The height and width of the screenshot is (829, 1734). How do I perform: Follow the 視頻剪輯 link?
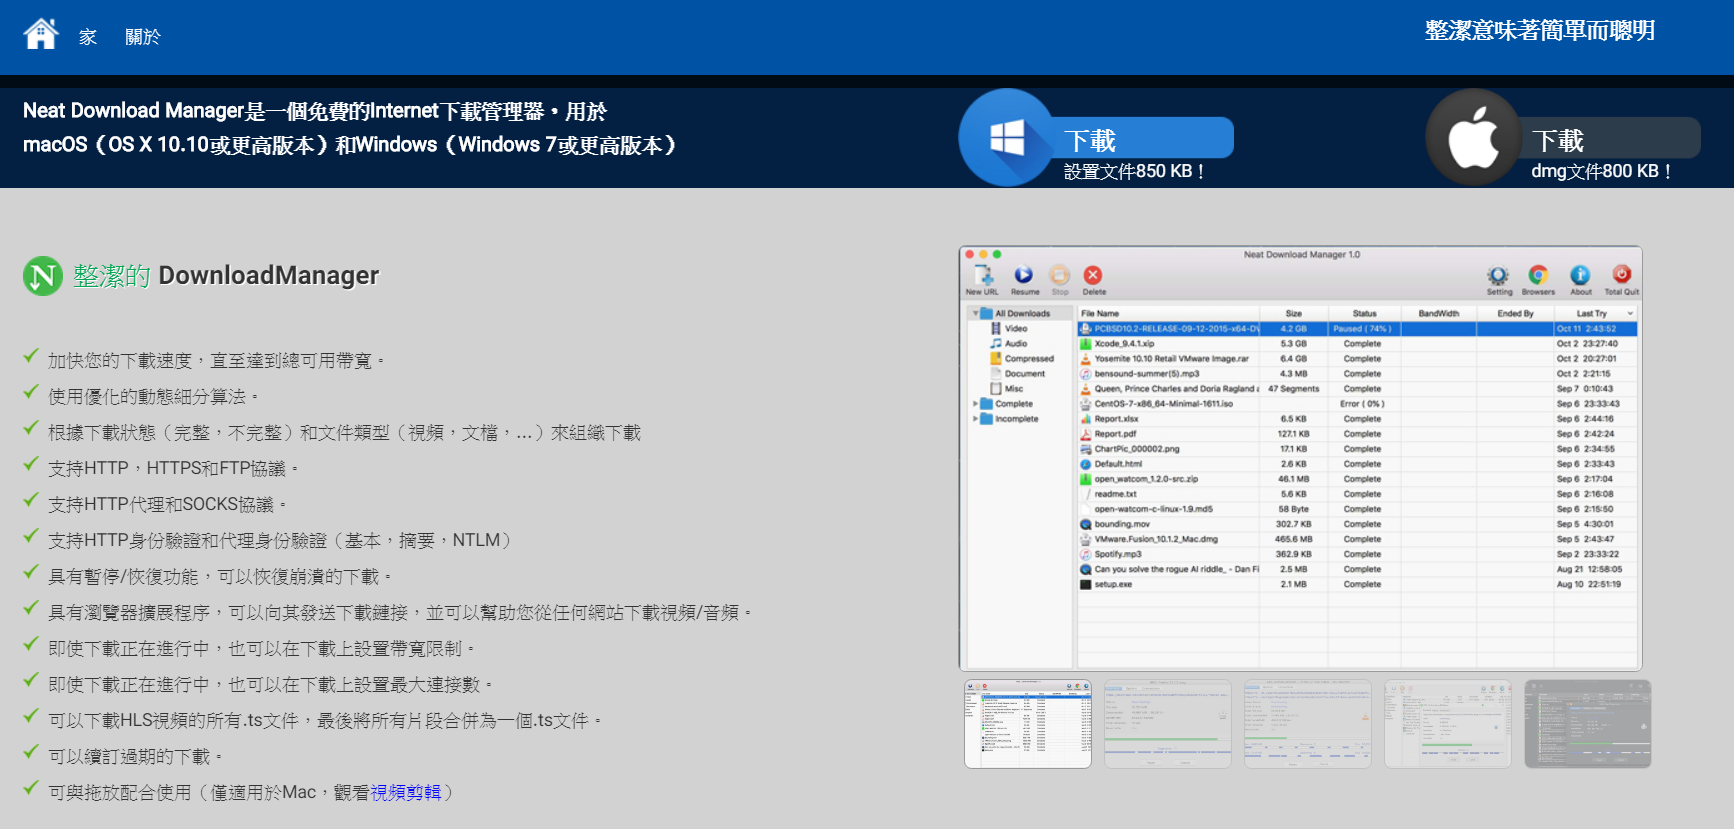click(406, 792)
